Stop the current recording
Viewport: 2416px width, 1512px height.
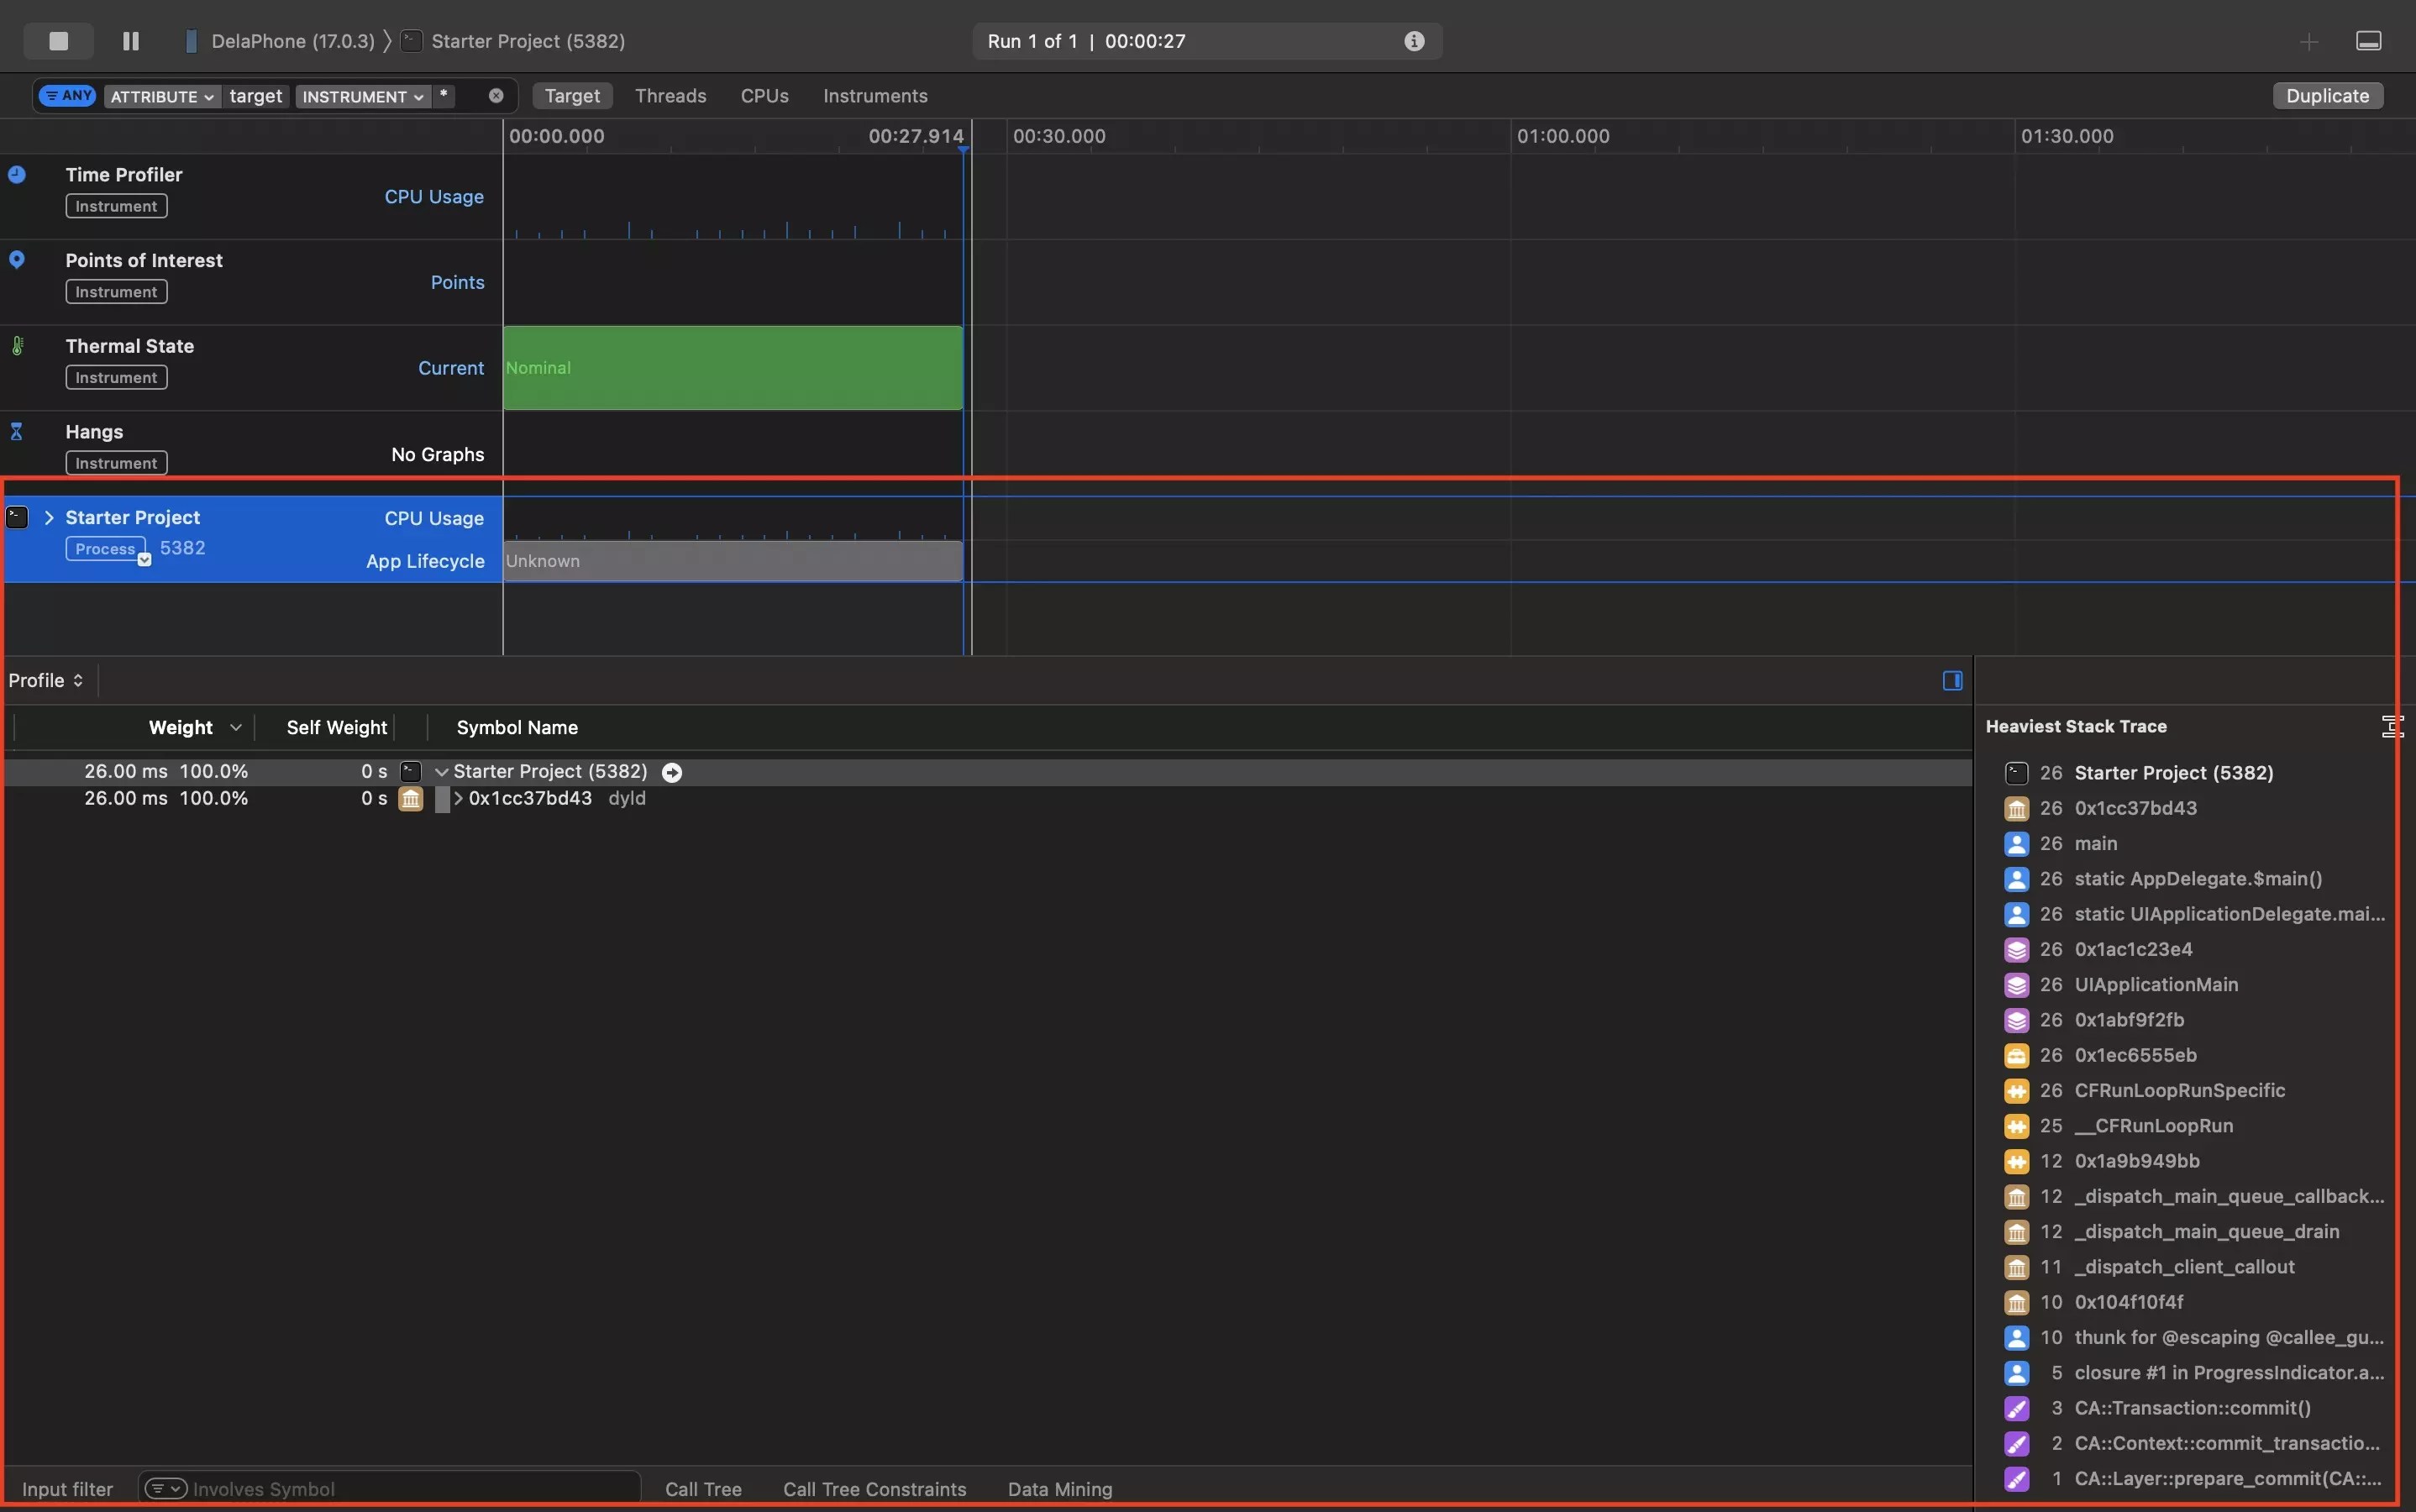(57, 41)
